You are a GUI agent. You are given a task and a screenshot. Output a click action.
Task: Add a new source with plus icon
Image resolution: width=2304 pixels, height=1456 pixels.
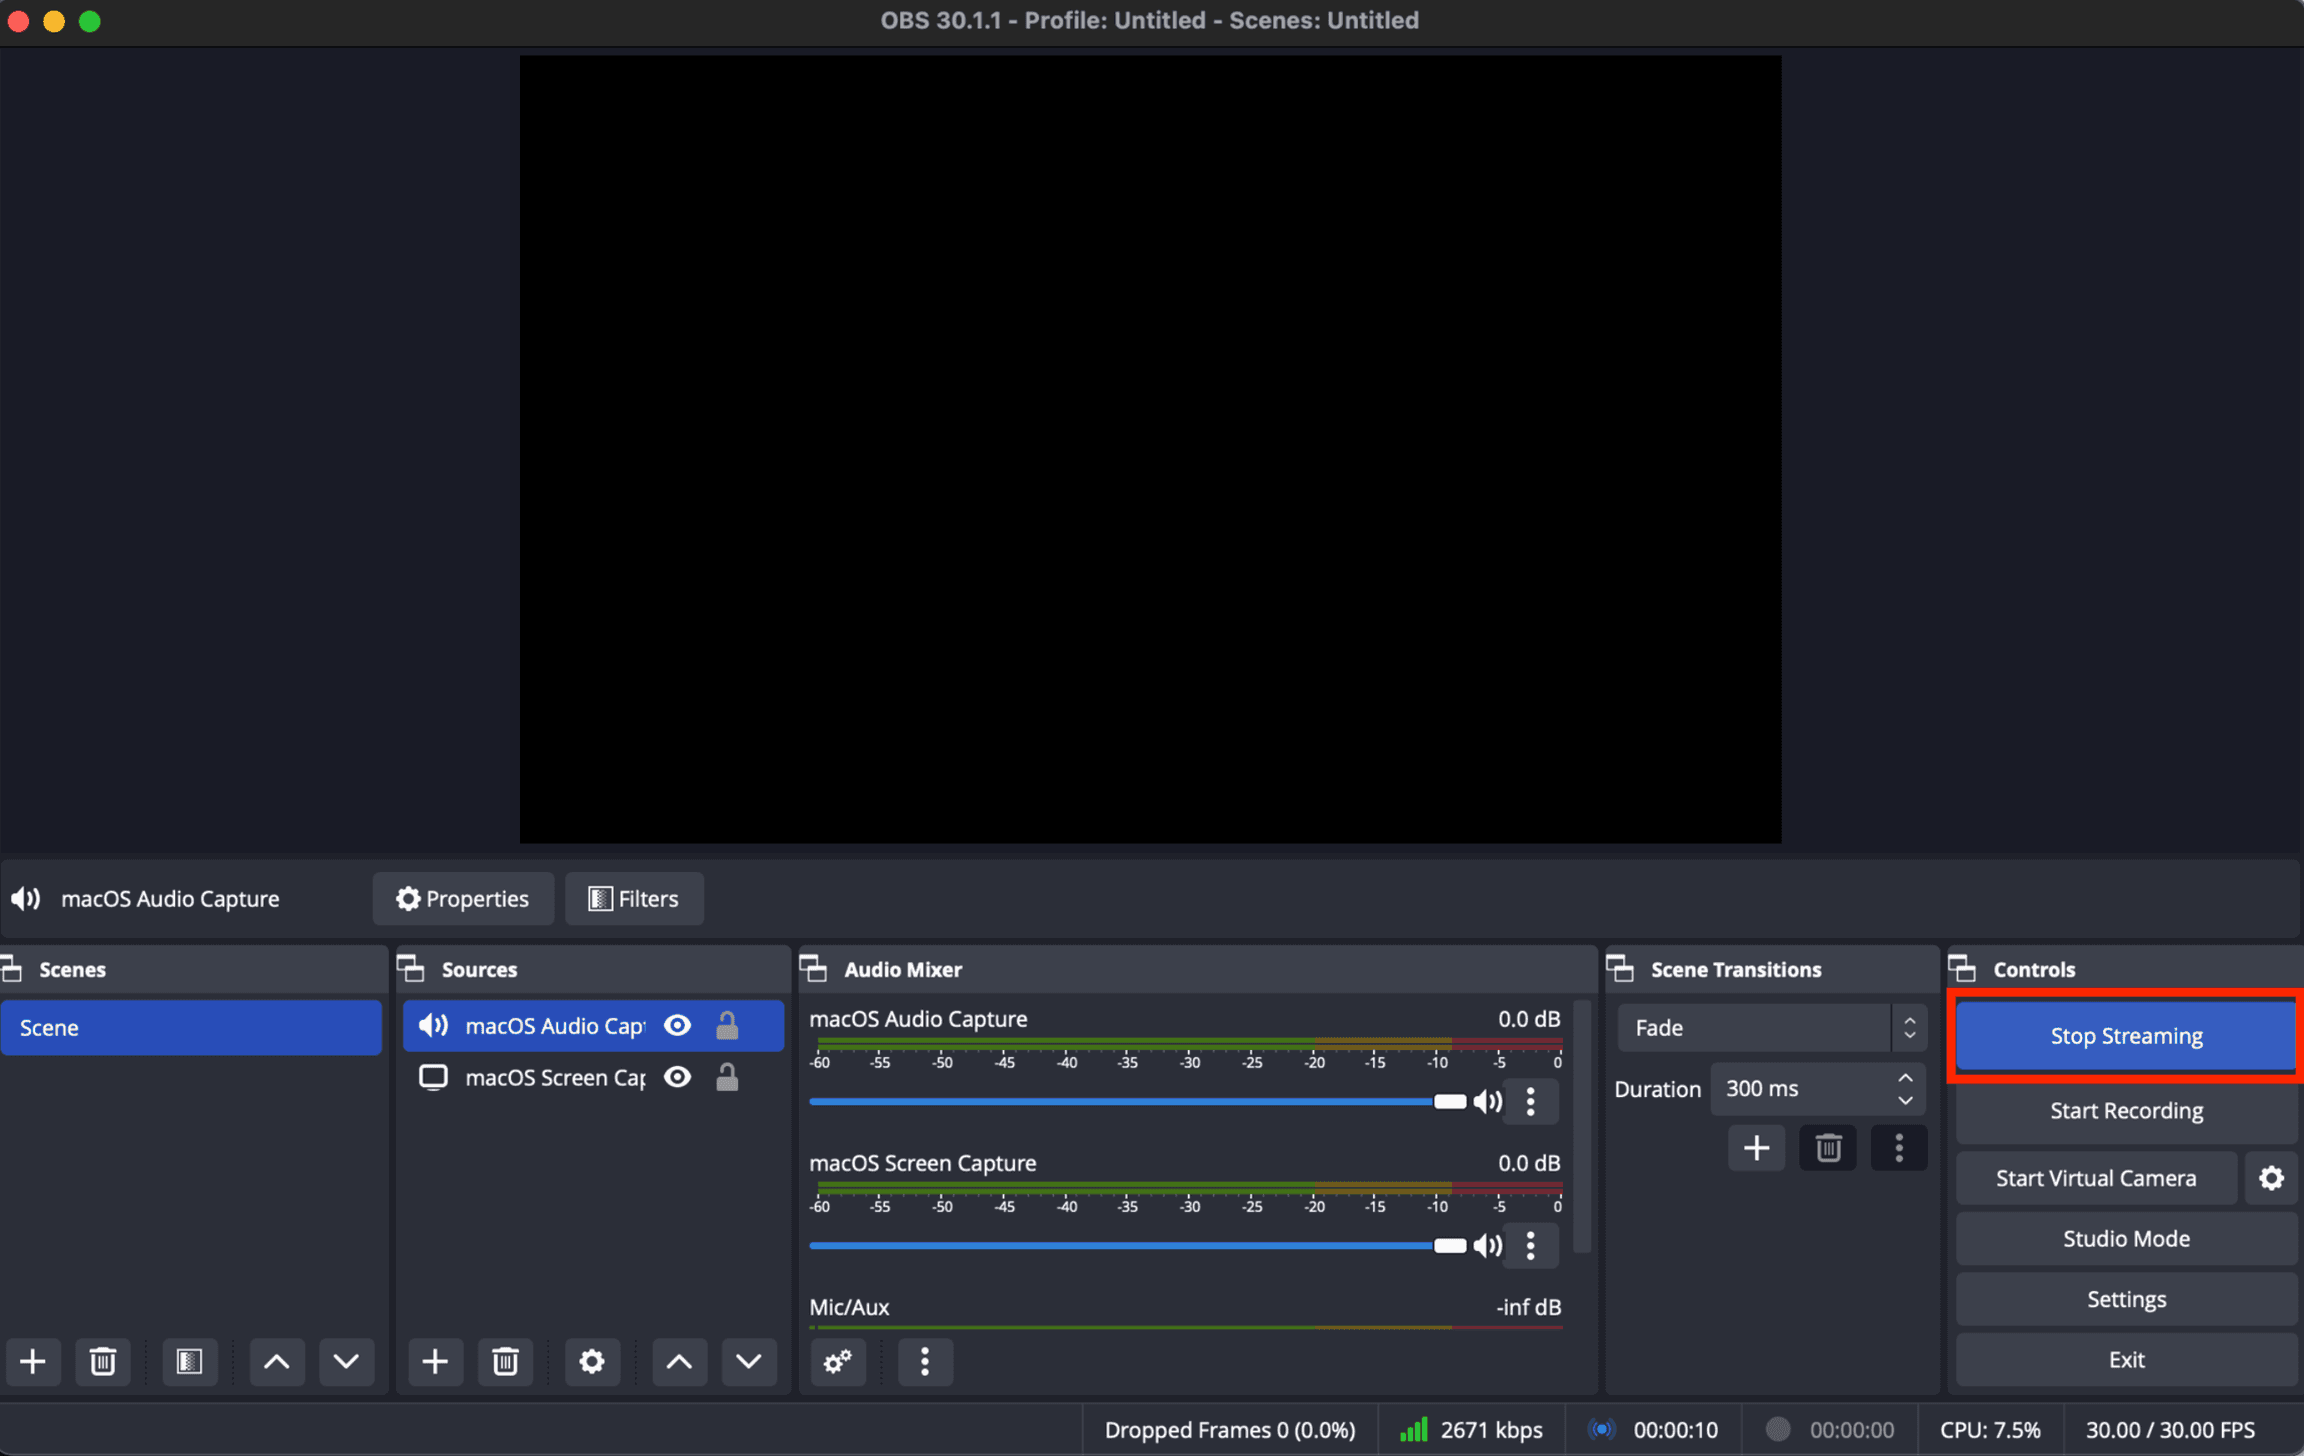point(435,1361)
